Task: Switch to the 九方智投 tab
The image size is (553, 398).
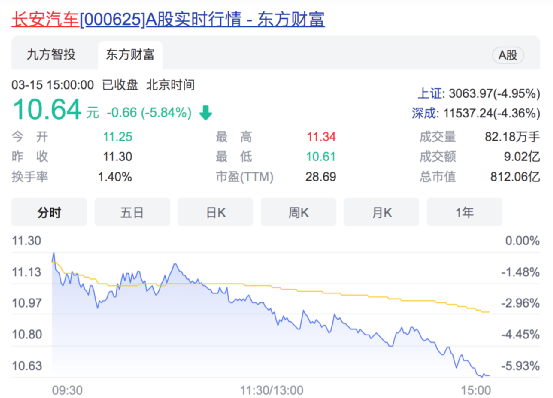Action: tap(51, 55)
